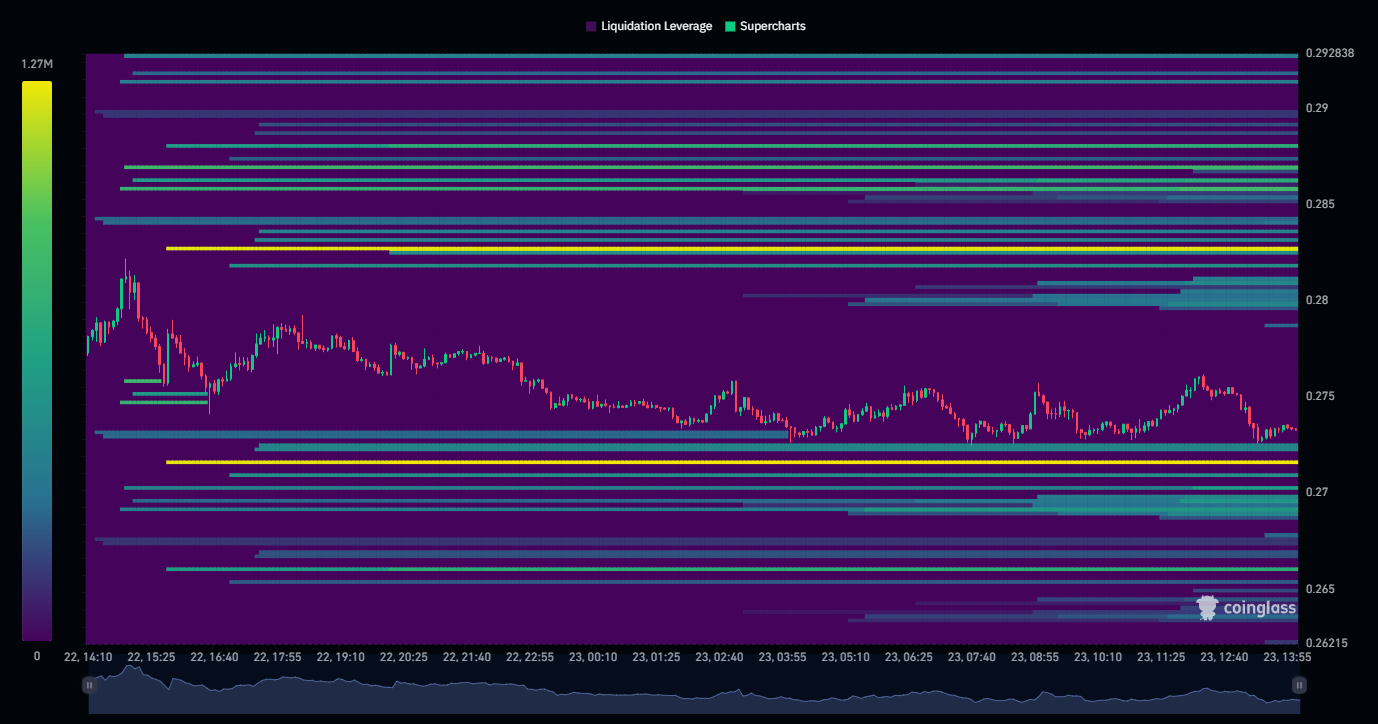This screenshot has height=724, width=1378.
Task: Click the vertical color scale bar of liquidation intensity
Action: (x=37, y=361)
